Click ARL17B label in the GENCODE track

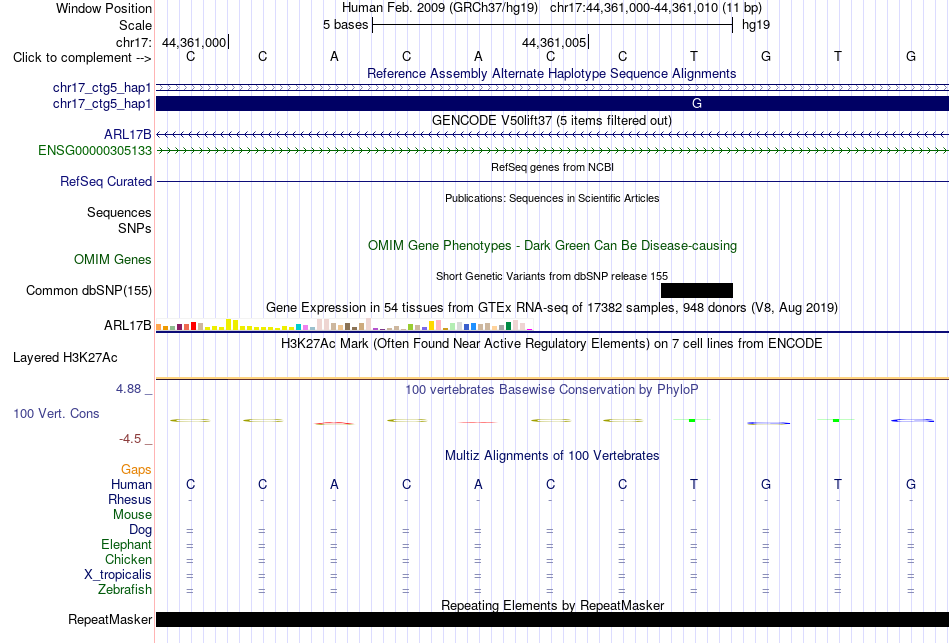coord(127,135)
